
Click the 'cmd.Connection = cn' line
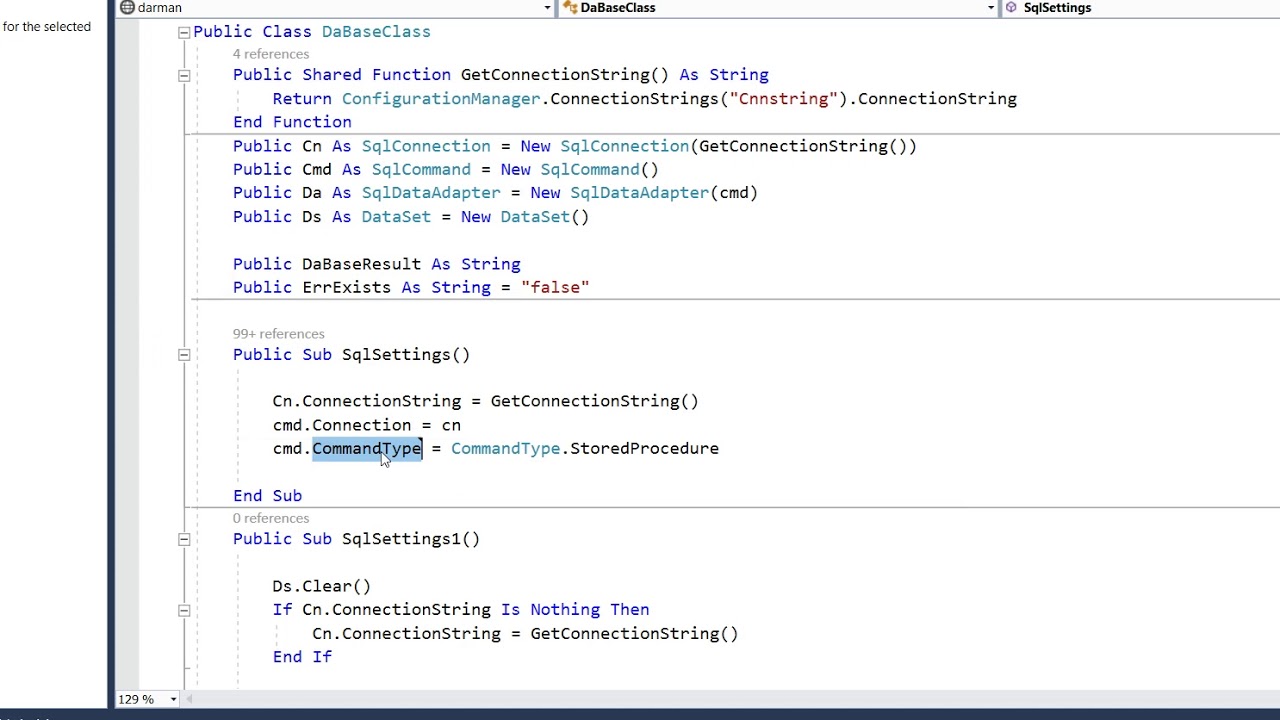(367, 425)
